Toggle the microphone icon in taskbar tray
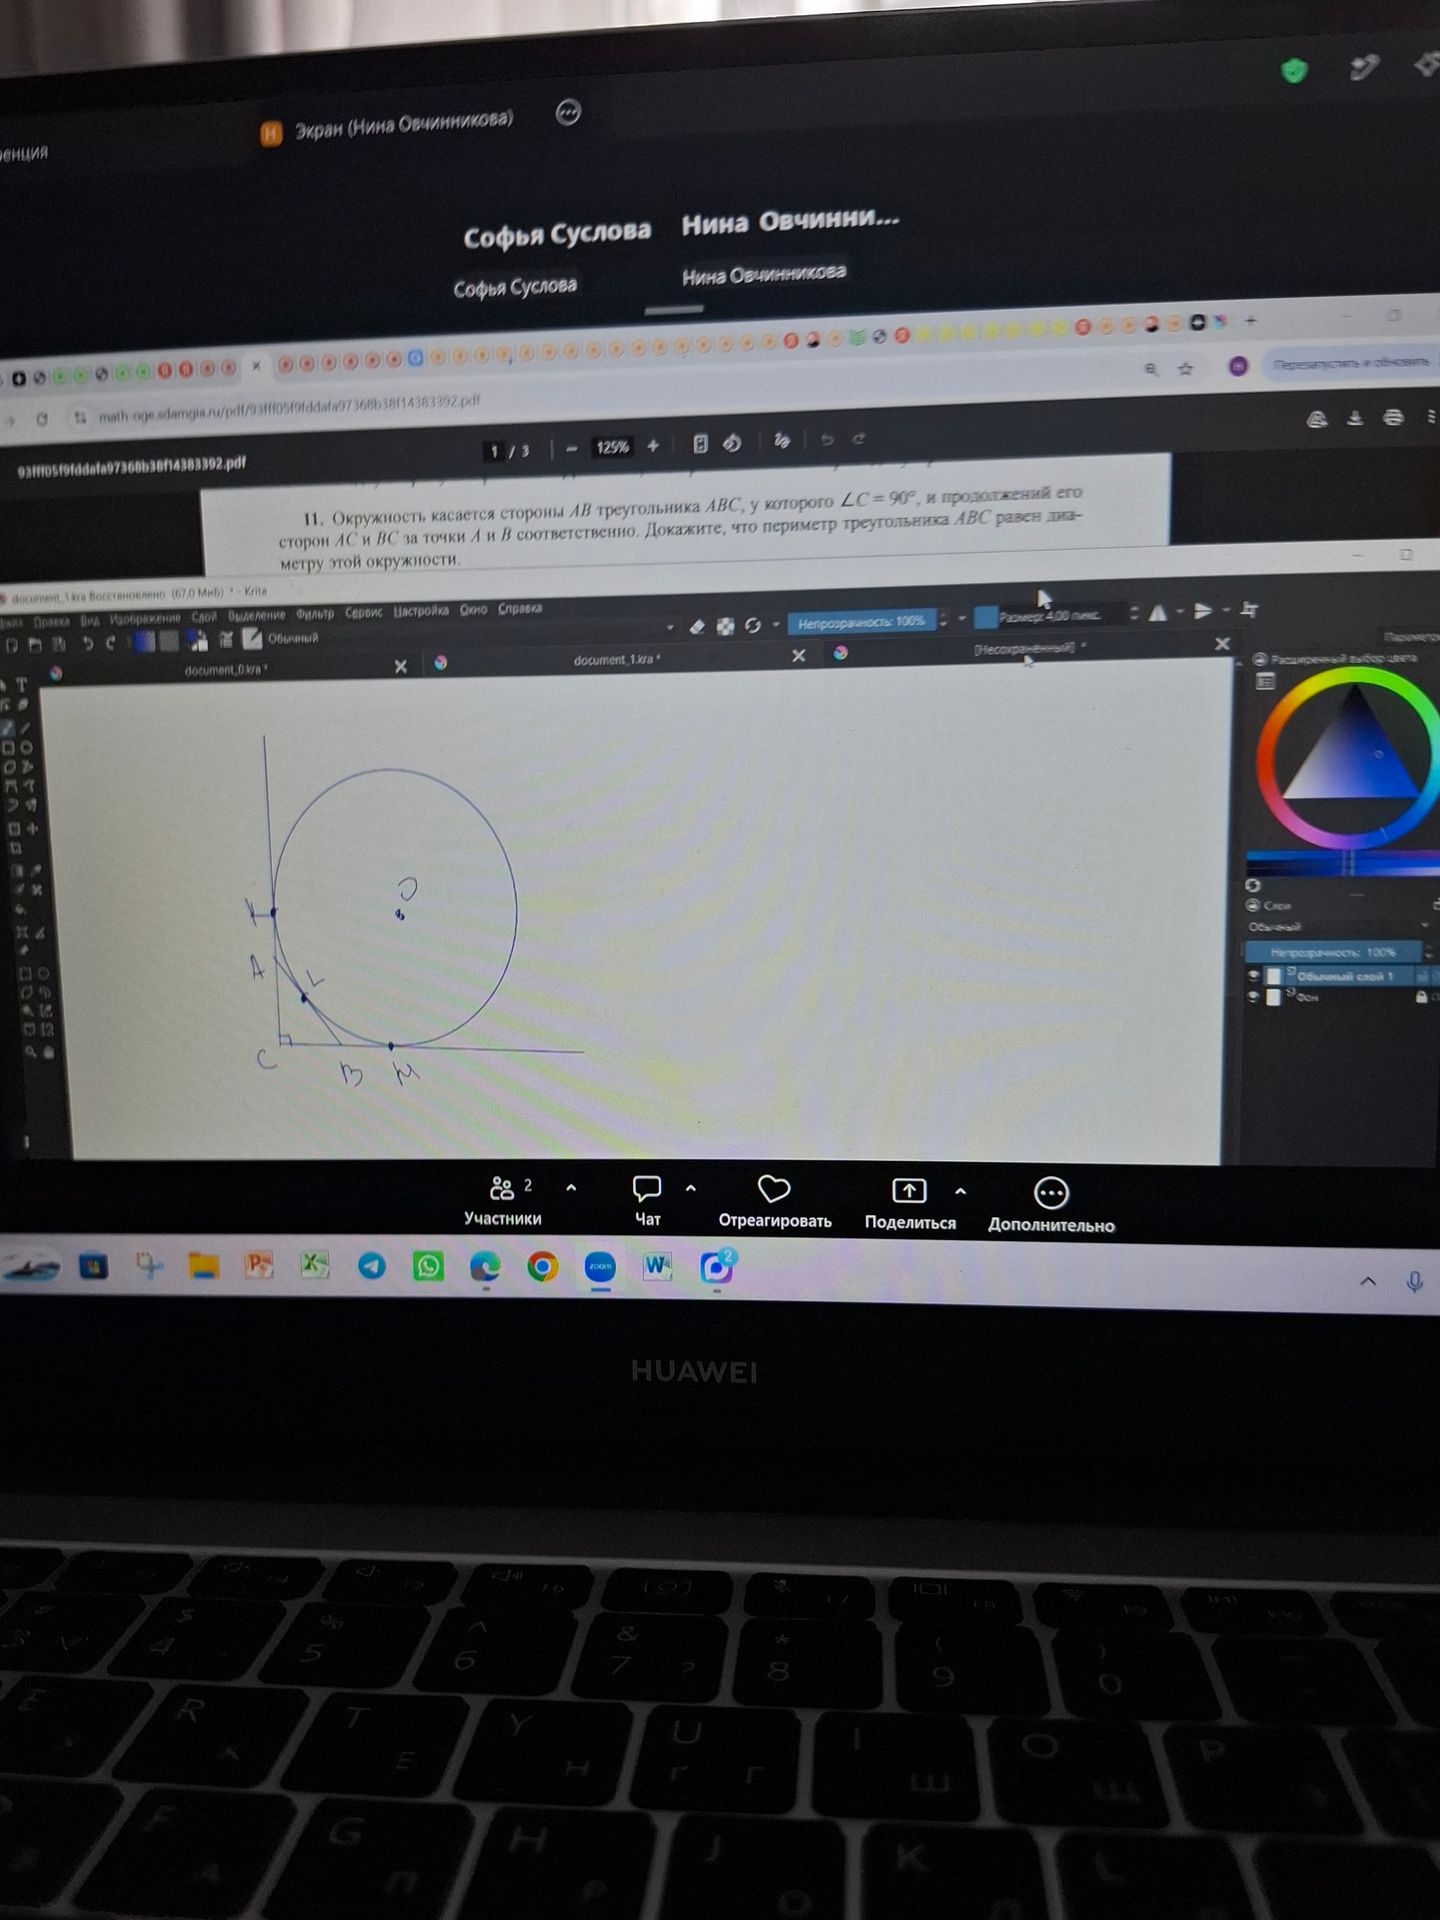Screen dimensions: 1440x1920 point(1414,1282)
